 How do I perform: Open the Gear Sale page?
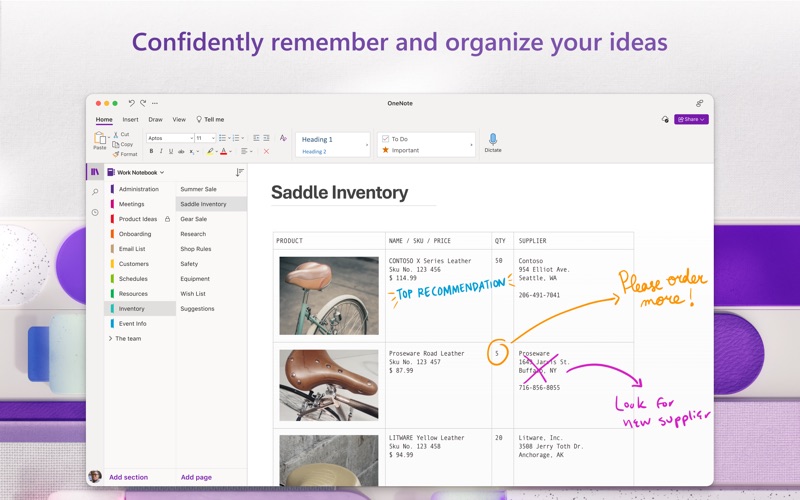tap(211, 219)
